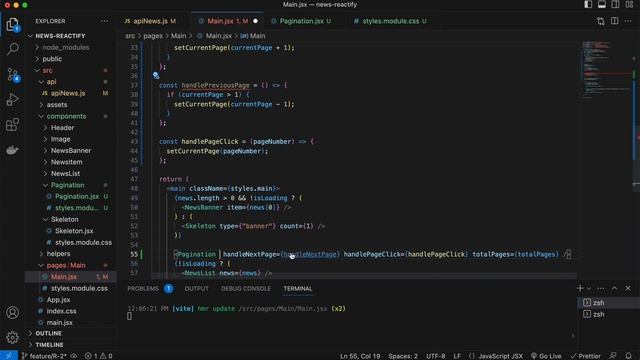Open Run and Debug view icon
The width and height of the screenshot is (640, 360).
tap(12, 100)
